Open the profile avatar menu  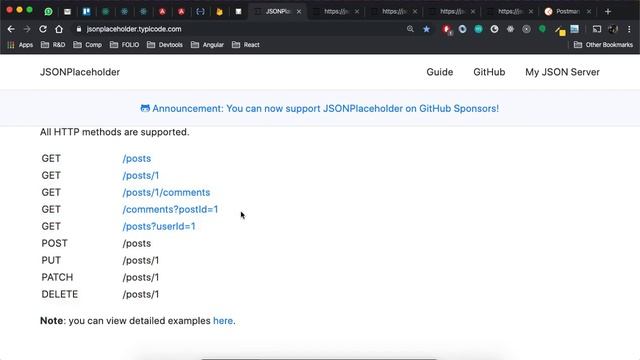coord(613,29)
